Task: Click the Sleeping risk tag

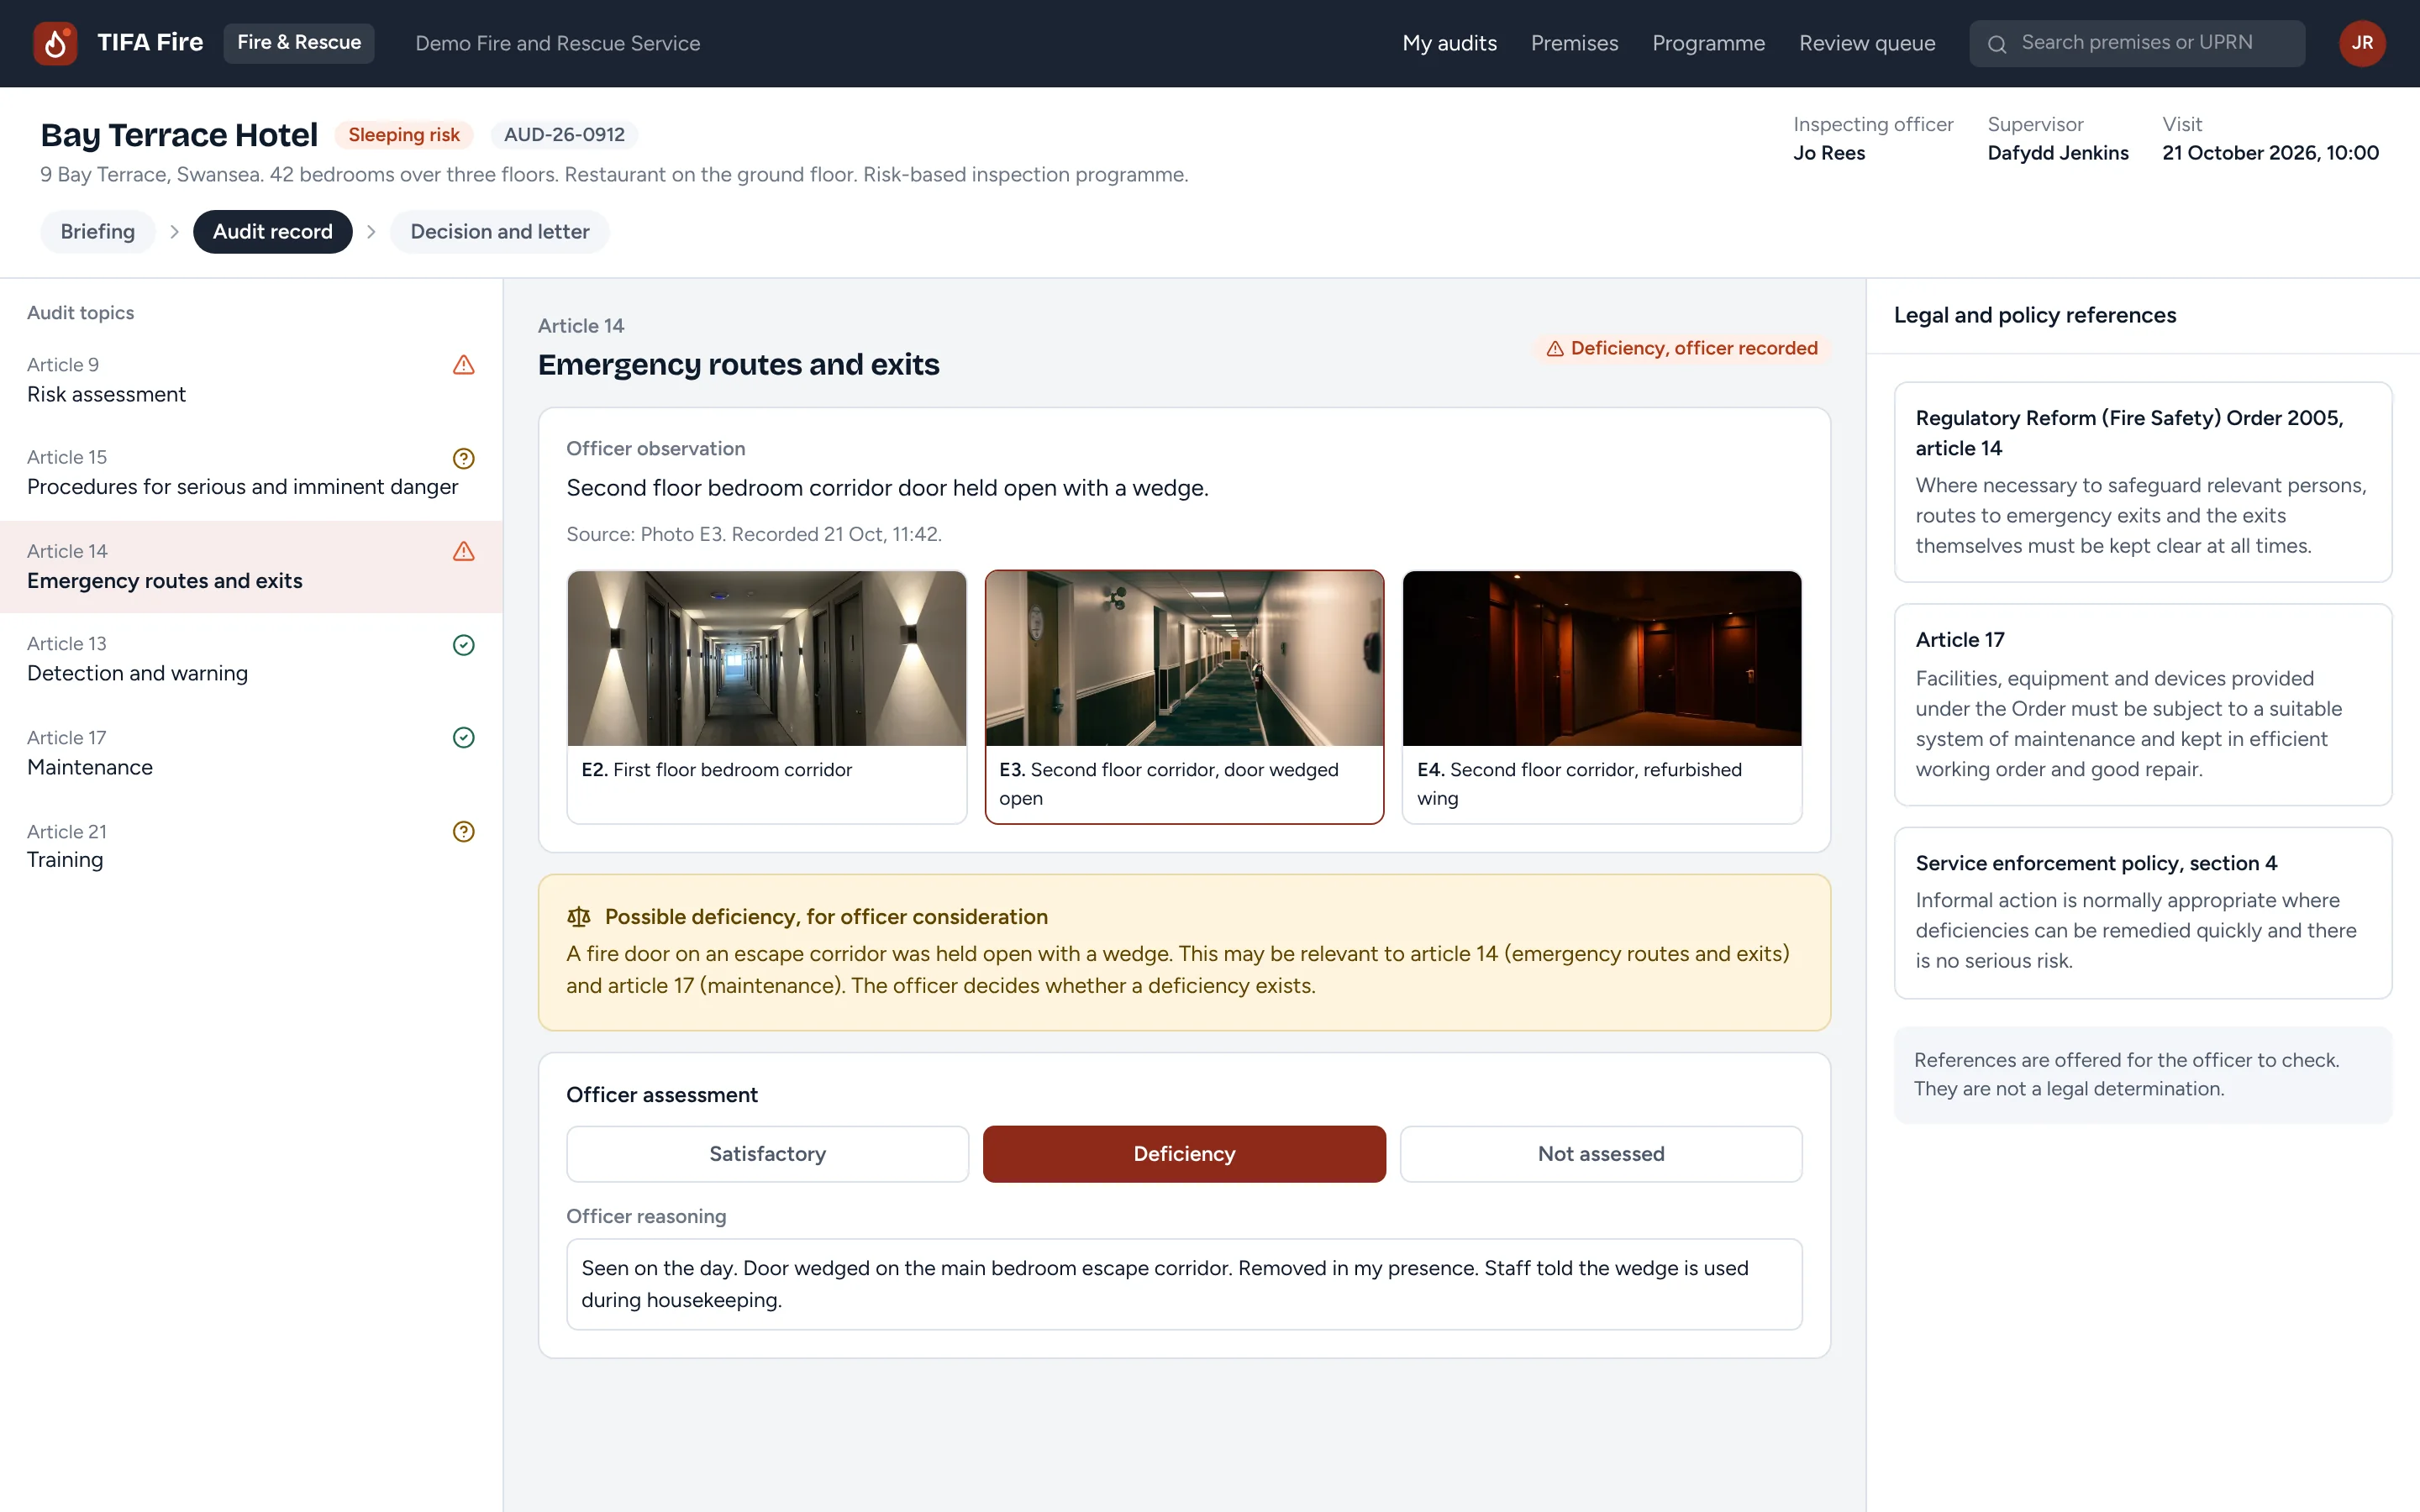Action: tap(404, 135)
